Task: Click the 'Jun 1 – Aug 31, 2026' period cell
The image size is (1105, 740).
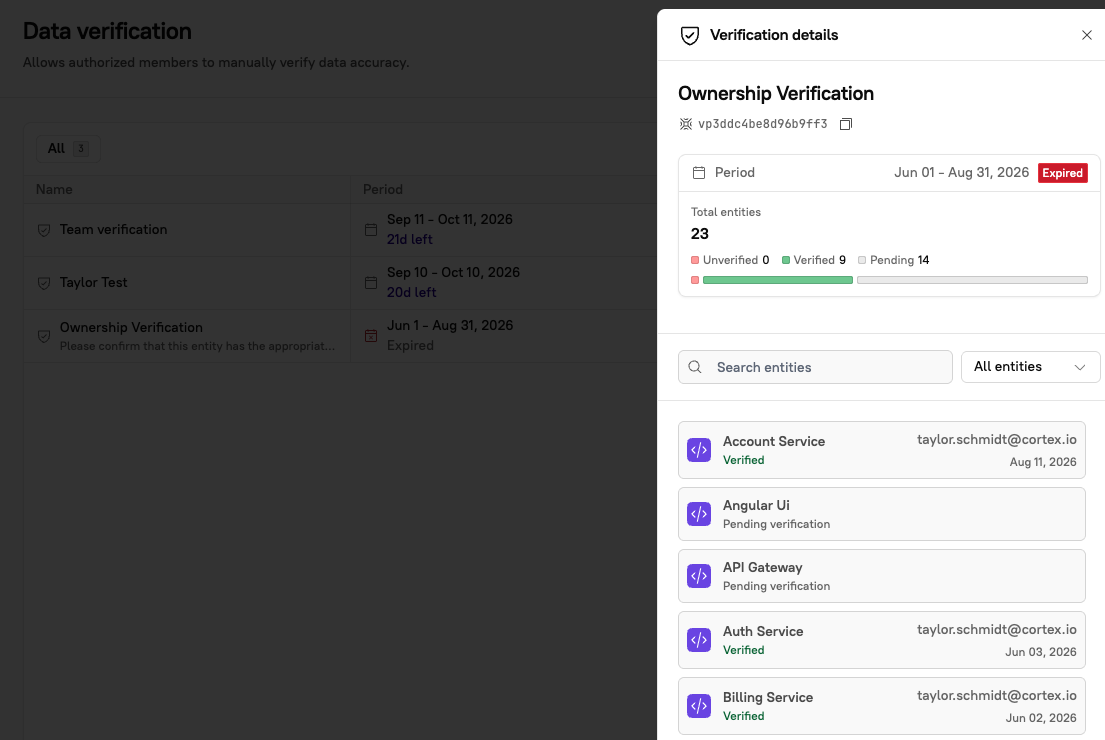Action: click(x=450, y=325)
